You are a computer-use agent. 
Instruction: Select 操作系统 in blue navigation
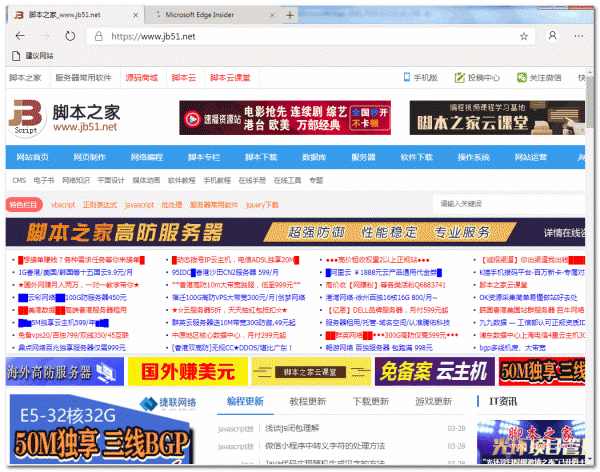[x=474, y=157]
